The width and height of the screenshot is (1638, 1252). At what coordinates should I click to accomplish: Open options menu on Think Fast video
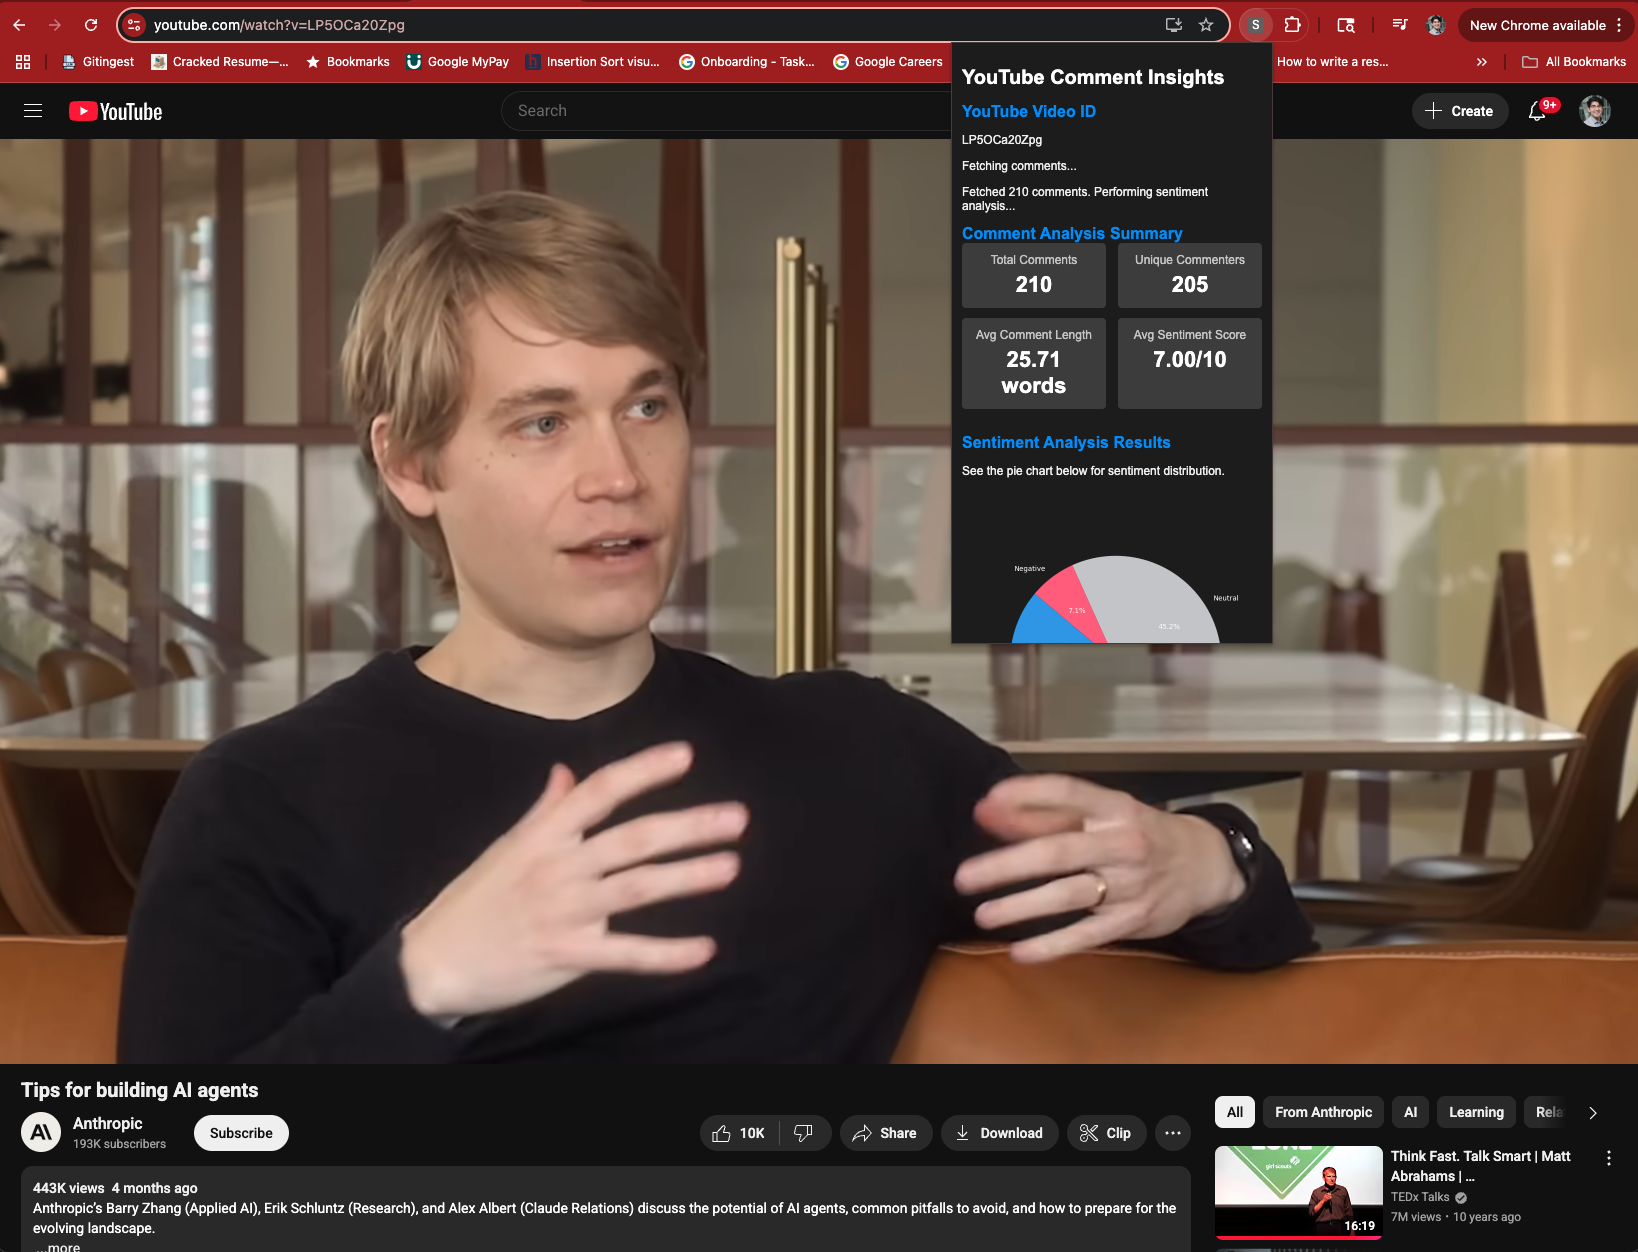(1609, 1158)
